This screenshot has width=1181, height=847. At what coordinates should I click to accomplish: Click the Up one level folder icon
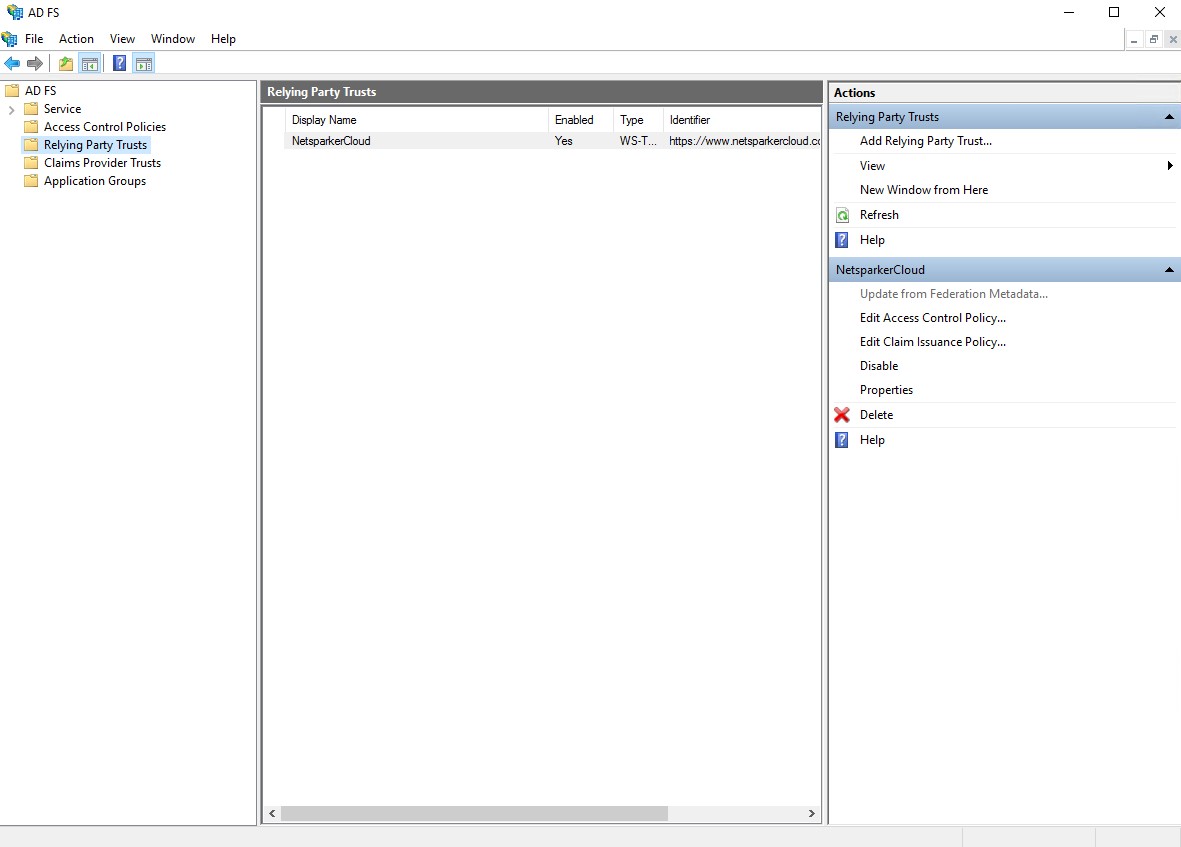(x=64, y=63)
